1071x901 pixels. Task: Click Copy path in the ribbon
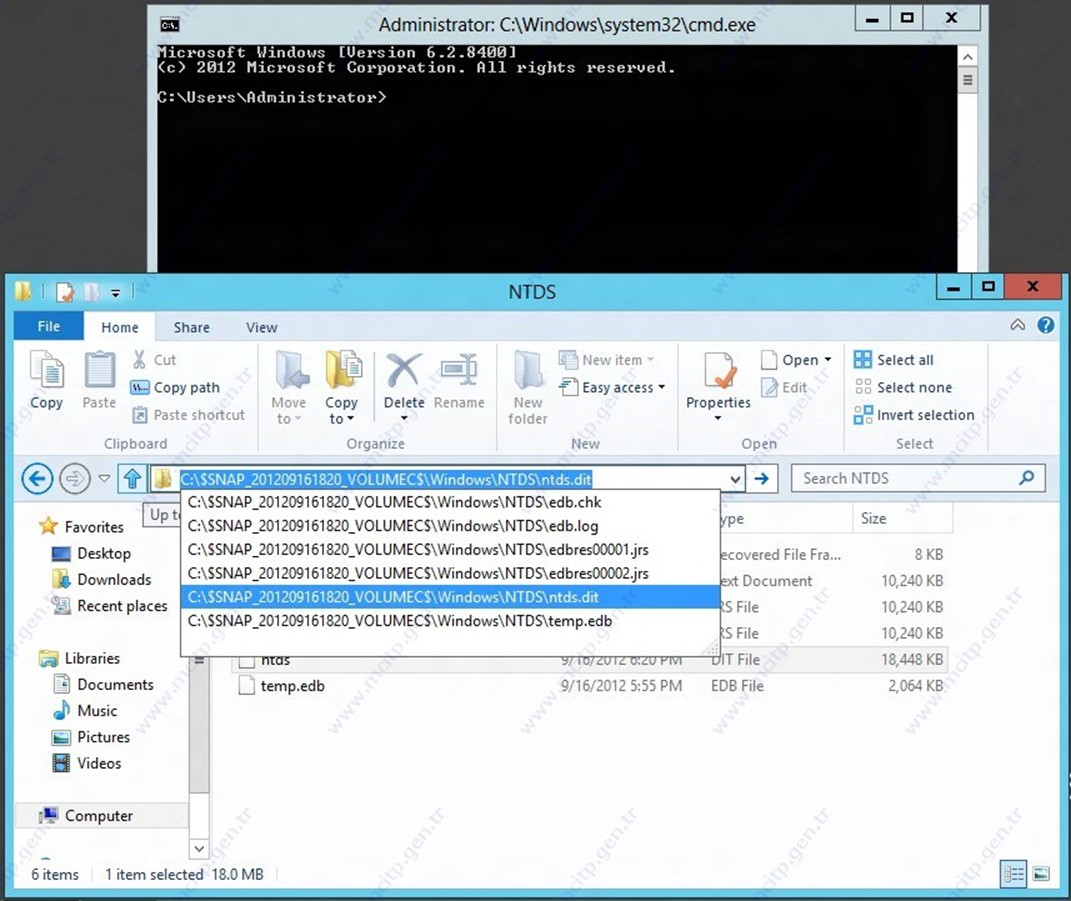click(176, 387)
